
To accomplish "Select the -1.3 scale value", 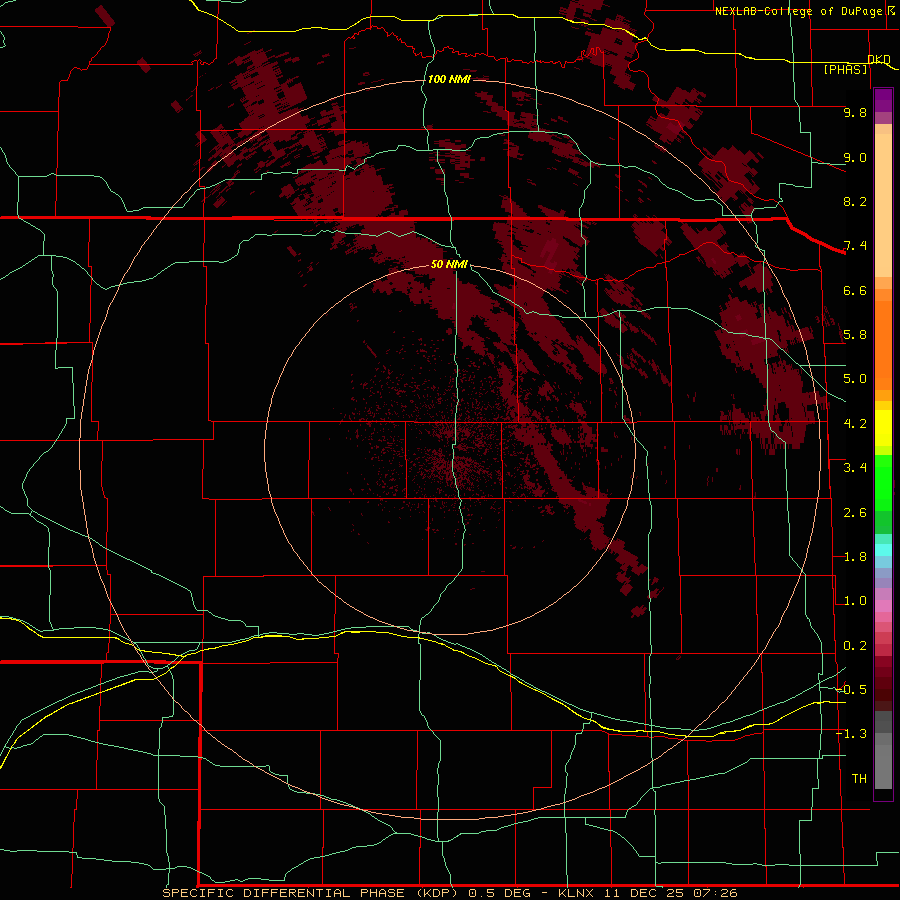I will click(x=852, y=734).
